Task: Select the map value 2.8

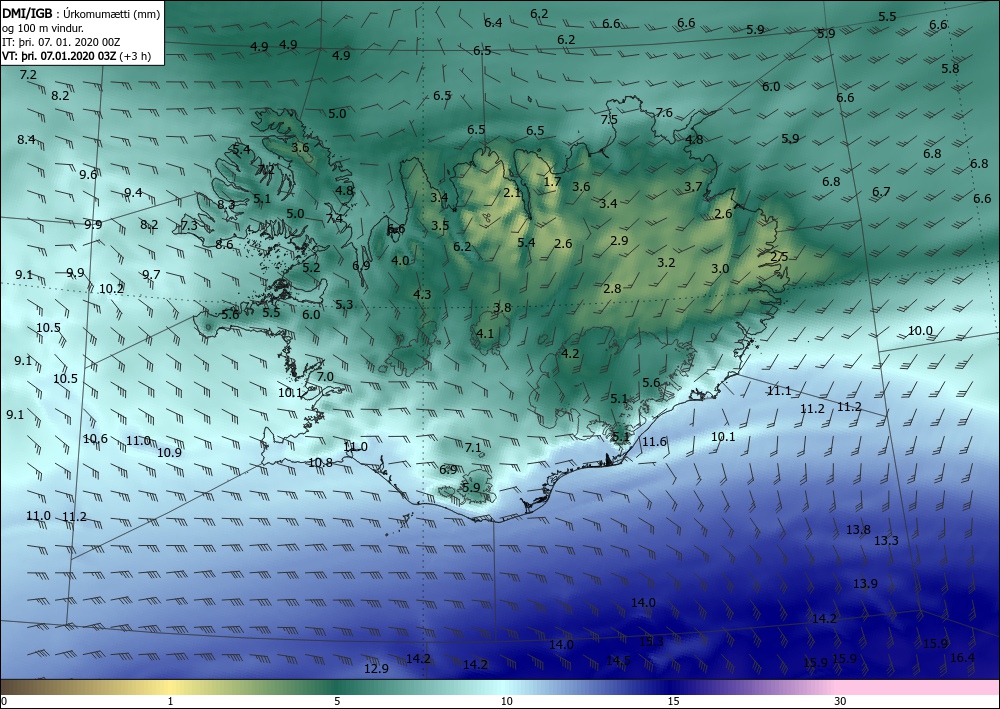Action: [x=612, y=288]
